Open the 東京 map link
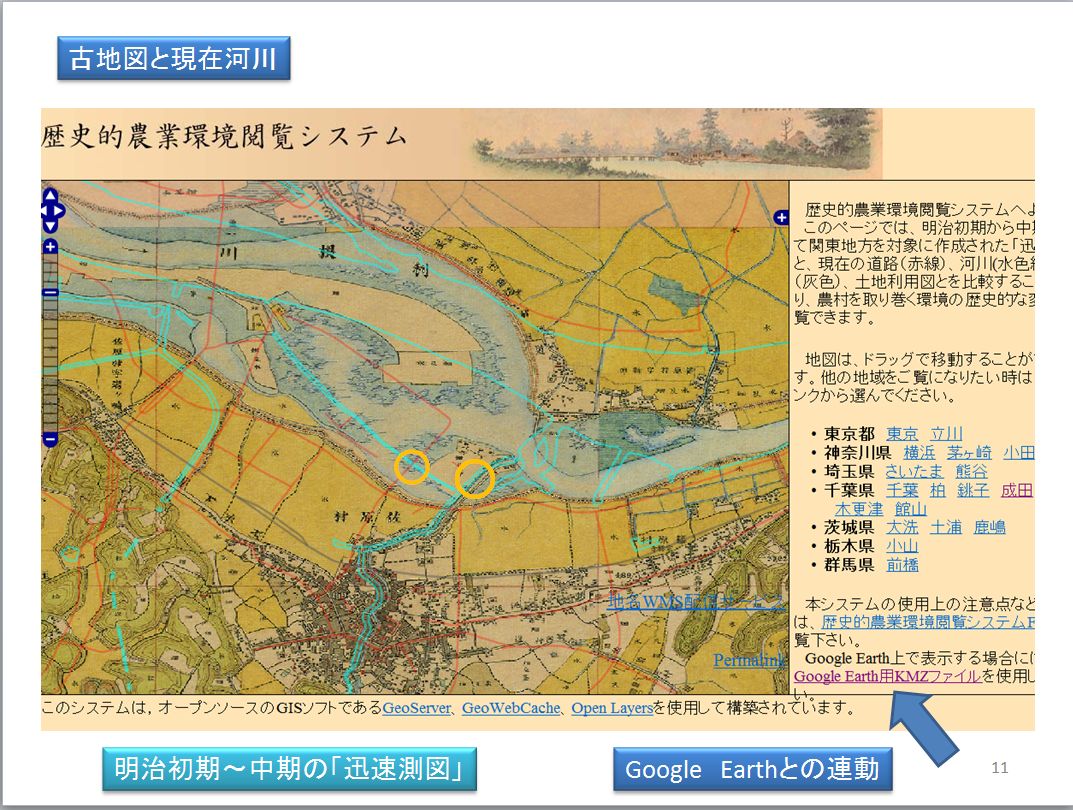1073x810 pixels. click(x=902, y=434)
